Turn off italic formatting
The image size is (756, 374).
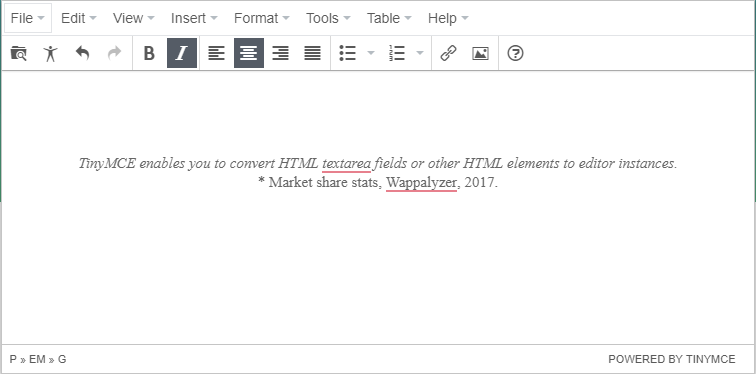point(182,53)
